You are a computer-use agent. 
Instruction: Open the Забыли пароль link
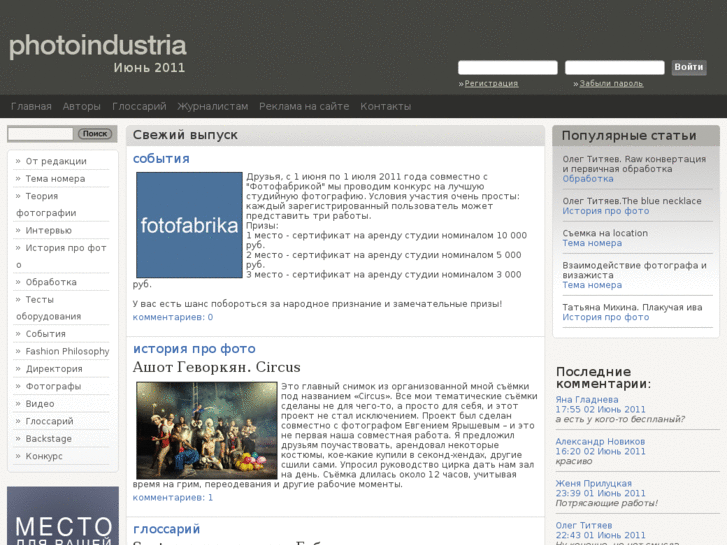[611, 83]
